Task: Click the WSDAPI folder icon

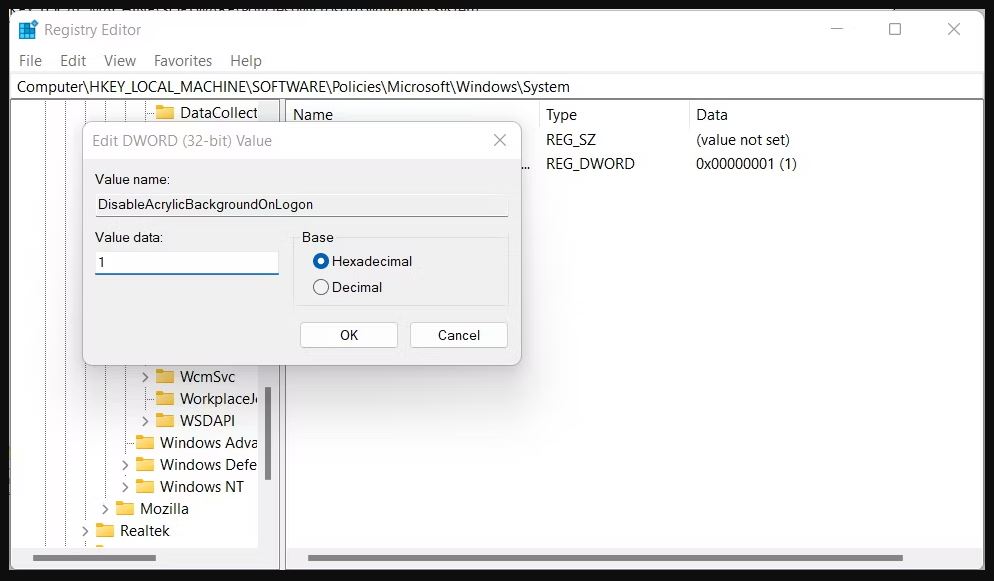Action: [x=165, y=421]
